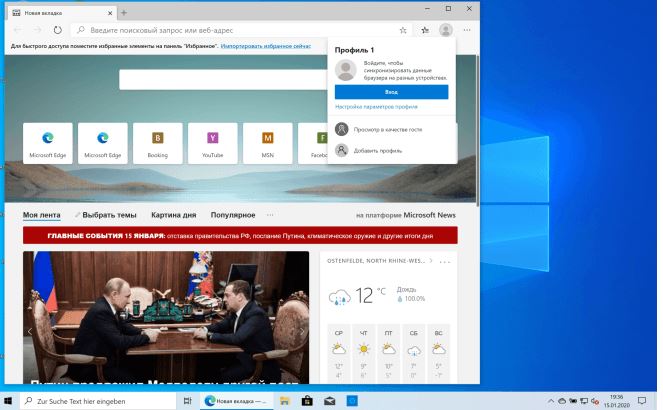Open a new tab with plus button
This screenshot has width=663, height=410.
[x=123, y=13]
